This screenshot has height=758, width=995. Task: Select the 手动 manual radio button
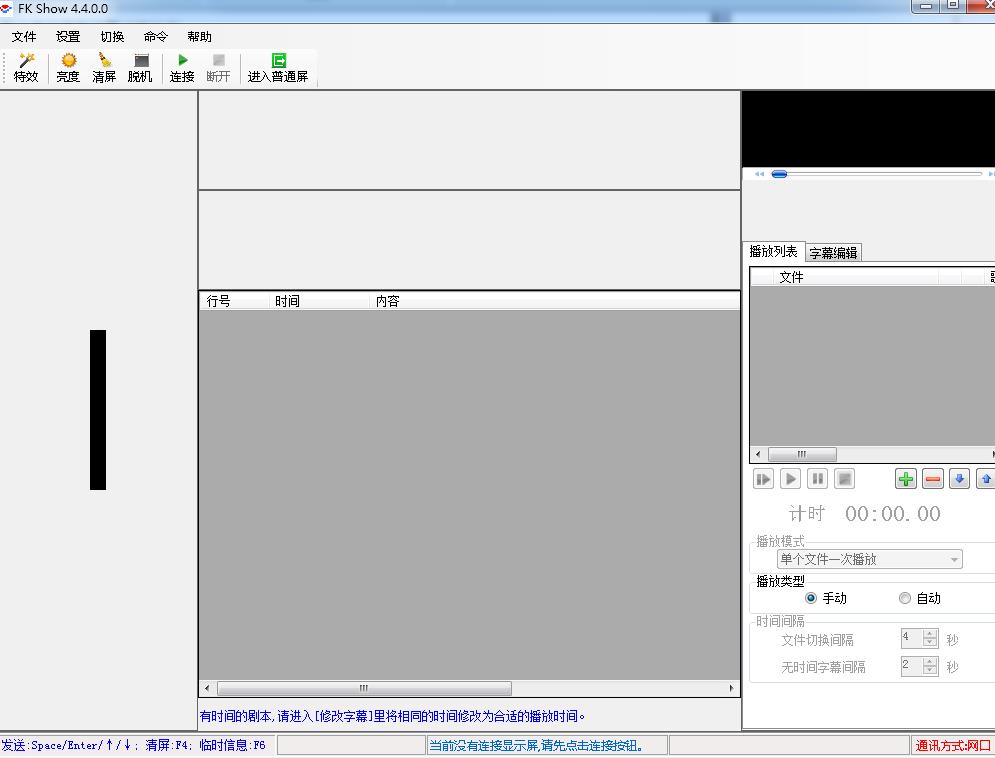811,598
